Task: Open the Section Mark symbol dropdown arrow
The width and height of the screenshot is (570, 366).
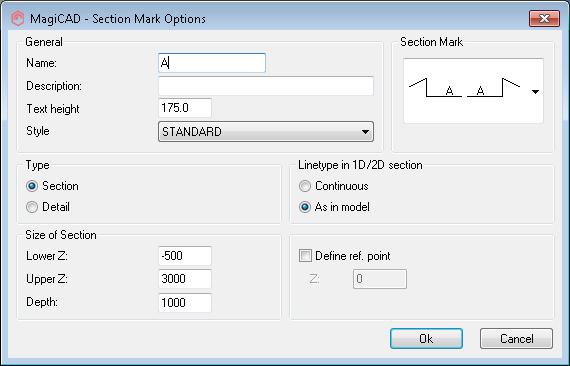Action: point(535,92)
